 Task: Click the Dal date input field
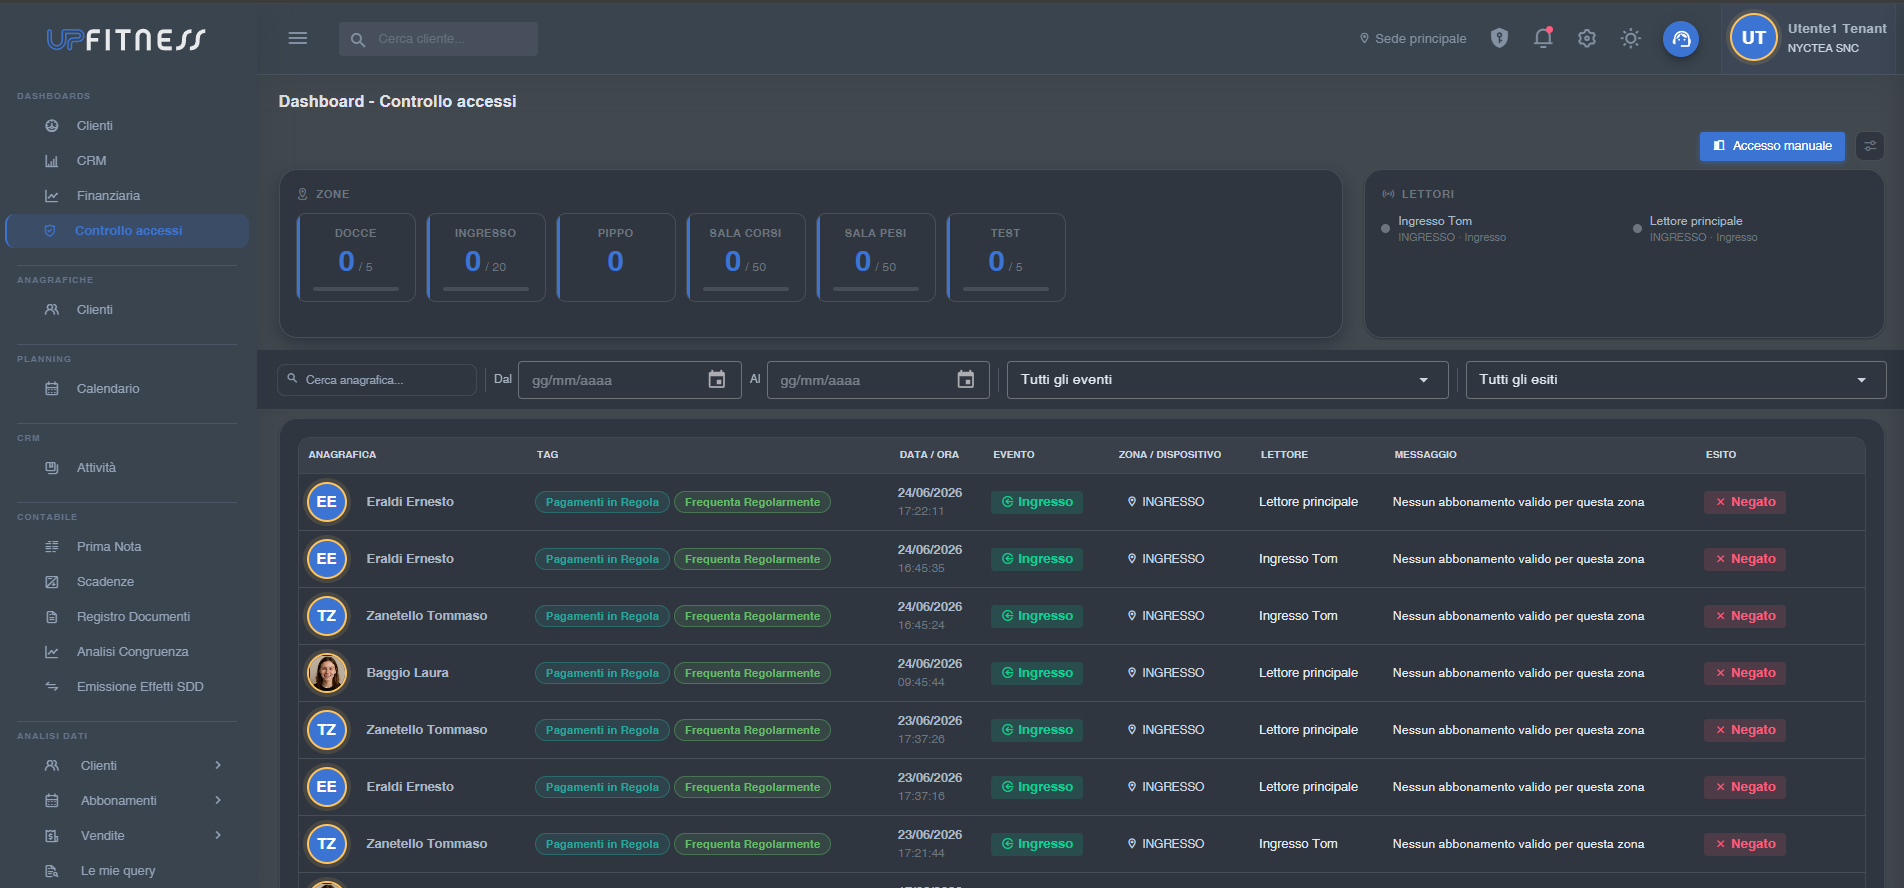[x=630, y=380]
